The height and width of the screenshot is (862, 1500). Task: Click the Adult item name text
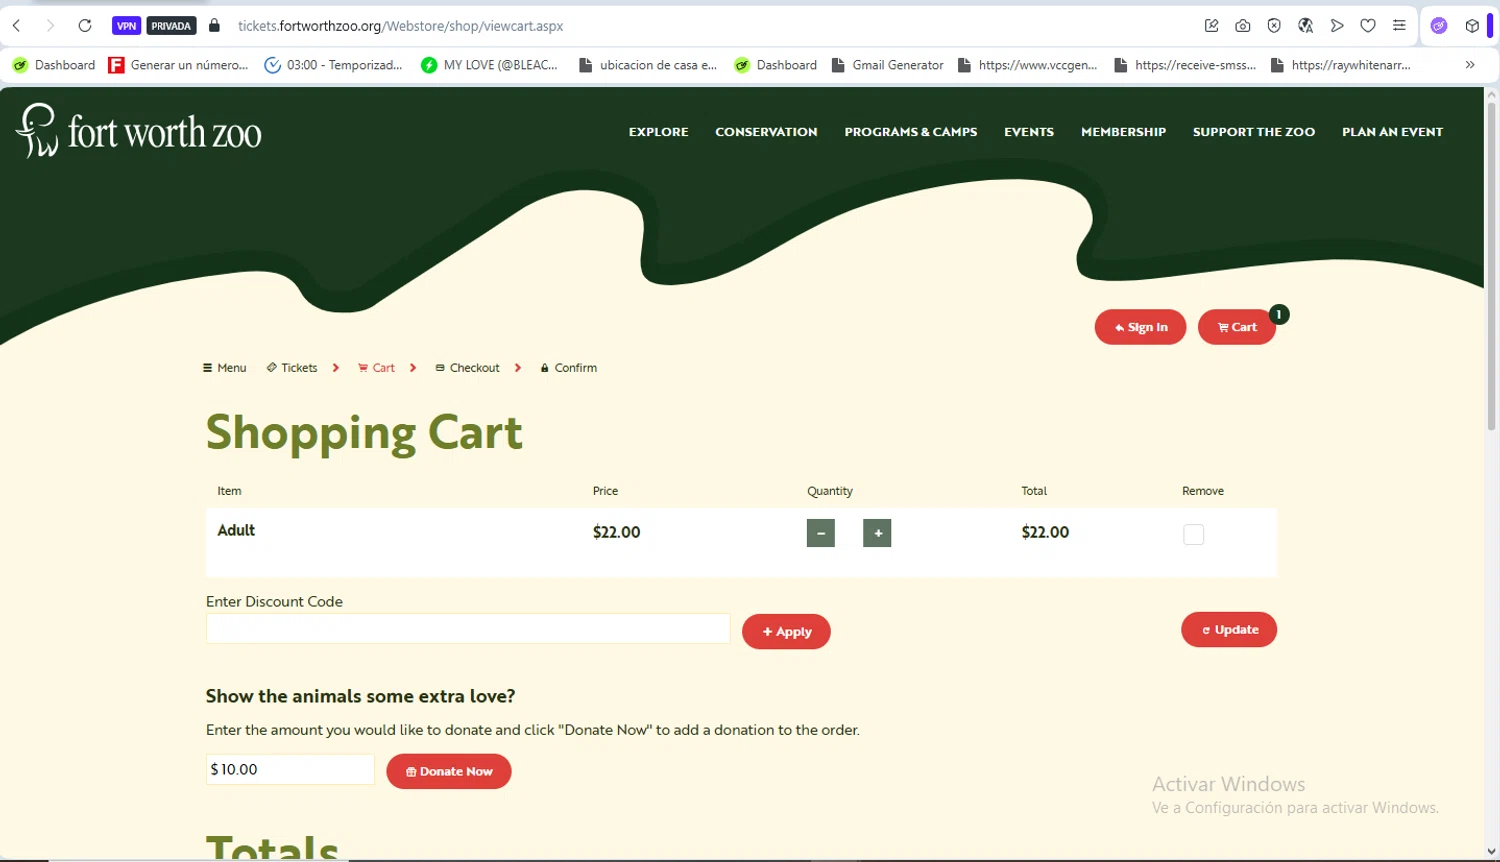[x=236, y=530]
